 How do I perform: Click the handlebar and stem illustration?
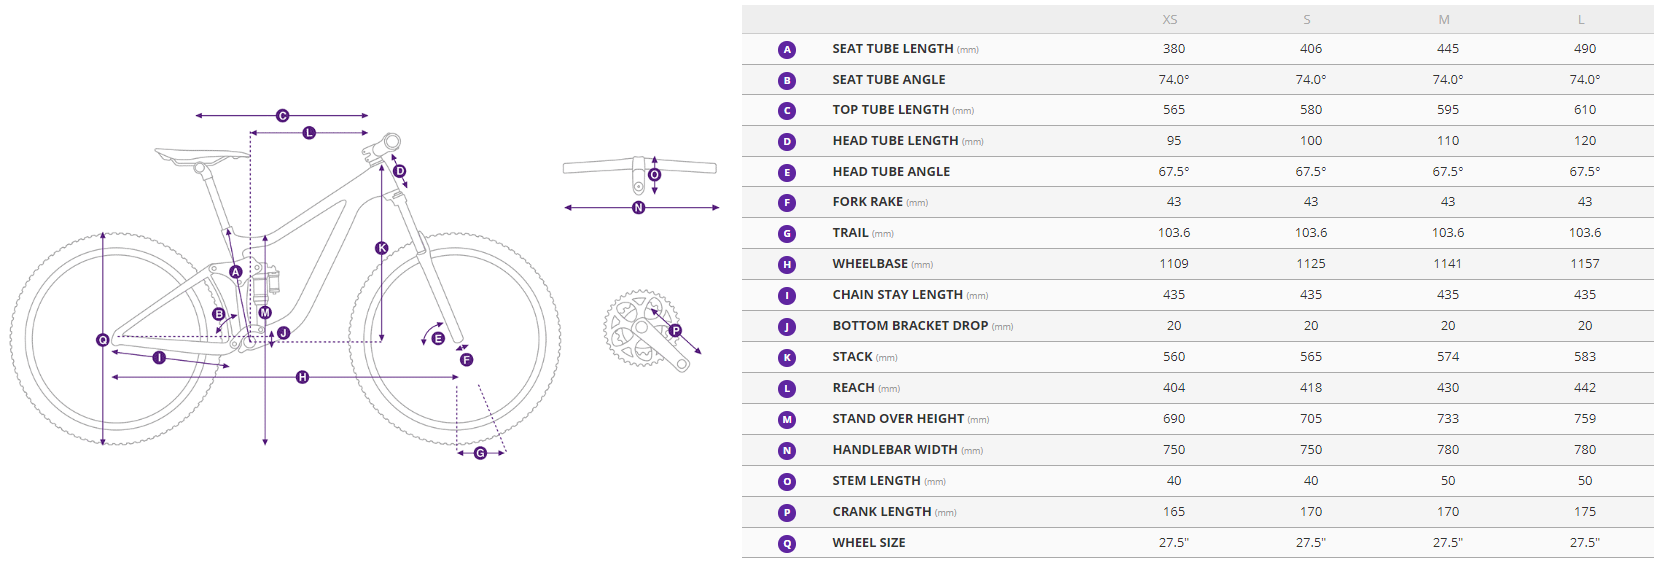coord(640,173)
